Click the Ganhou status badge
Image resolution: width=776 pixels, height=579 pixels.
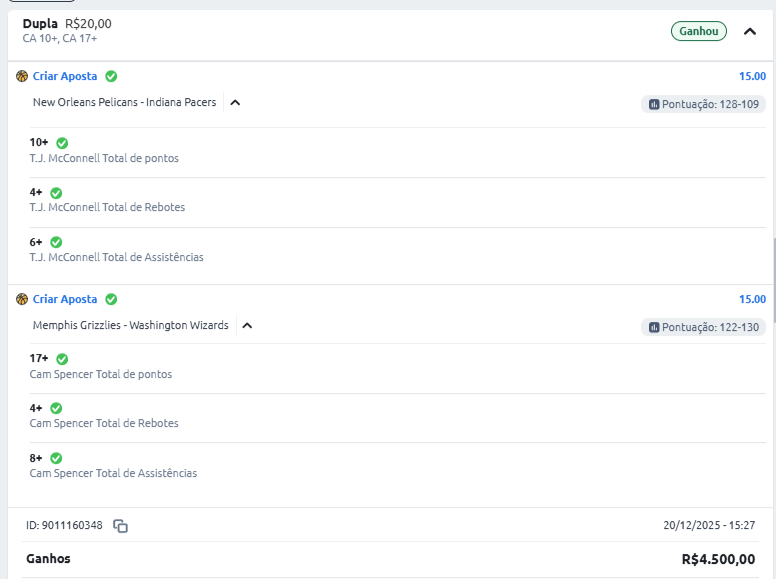pos(698,31)
